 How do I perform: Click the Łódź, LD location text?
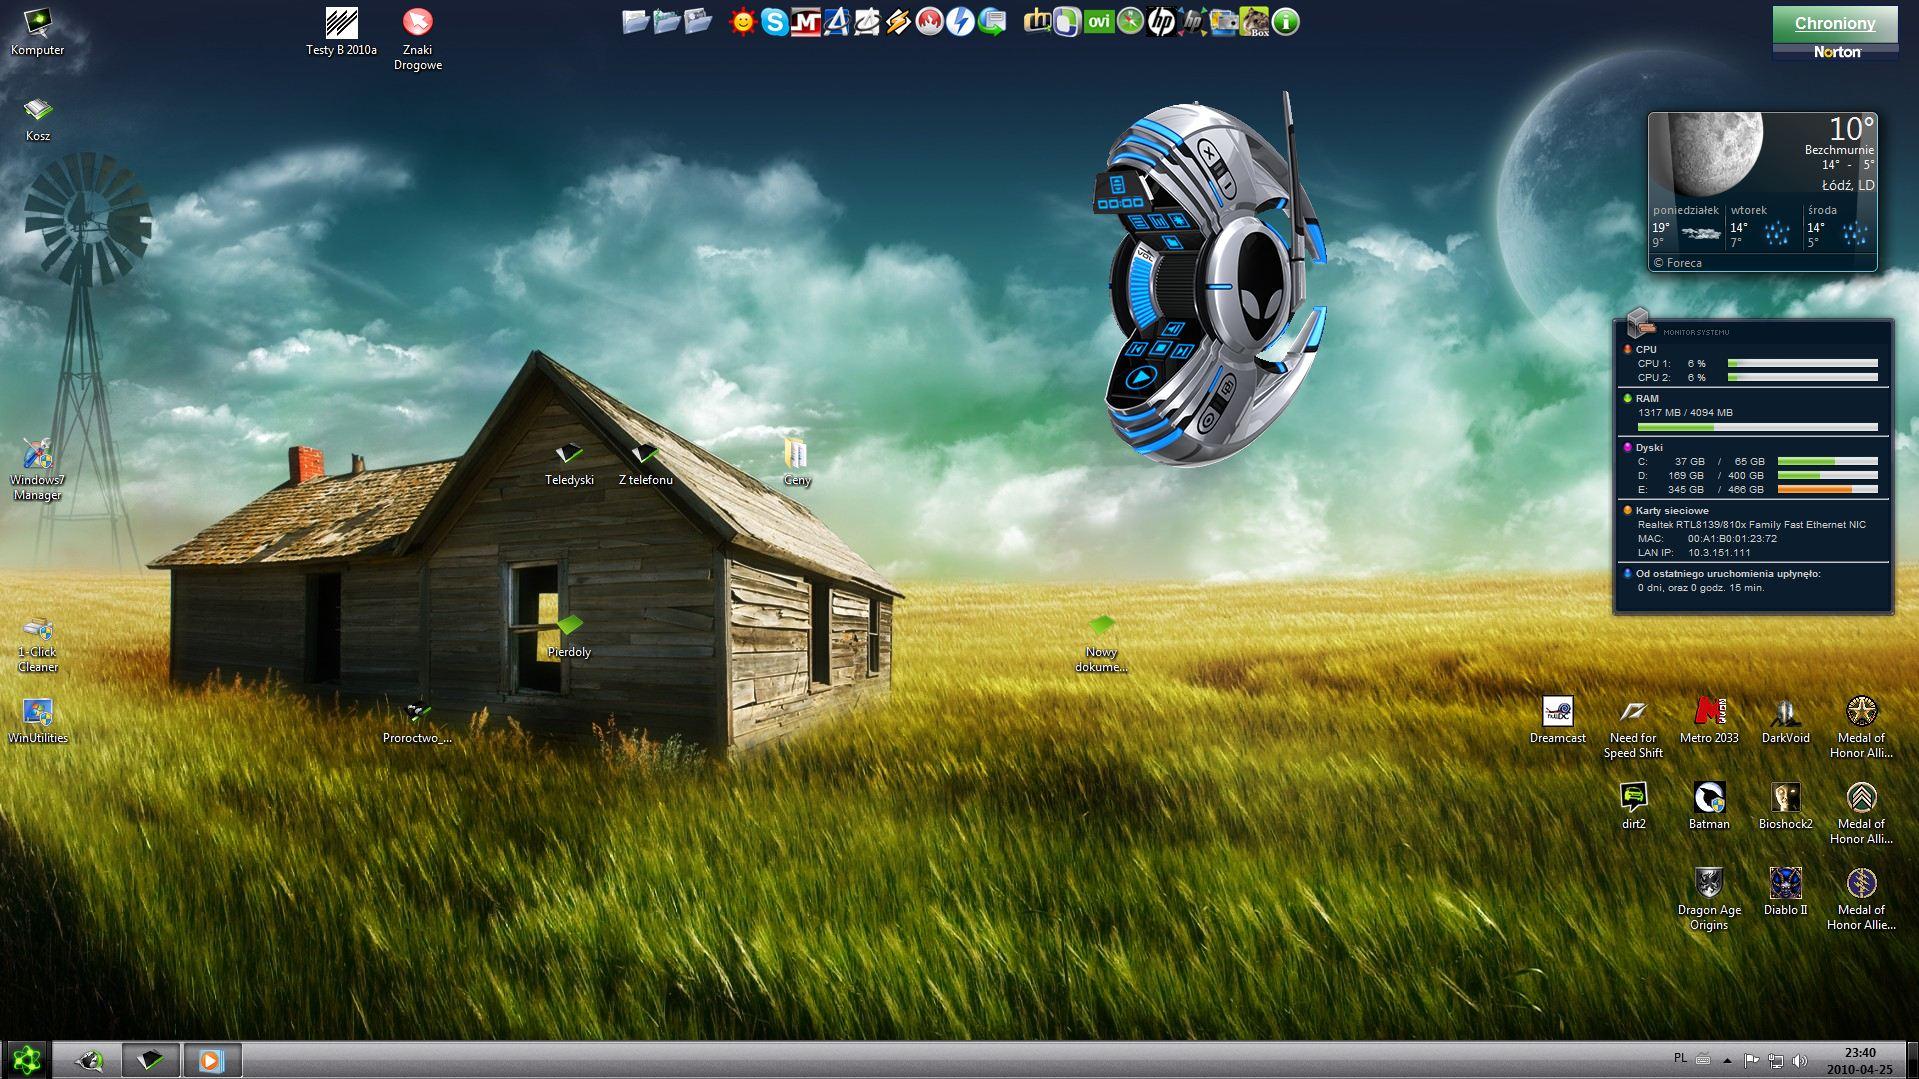click(1848, 186)
